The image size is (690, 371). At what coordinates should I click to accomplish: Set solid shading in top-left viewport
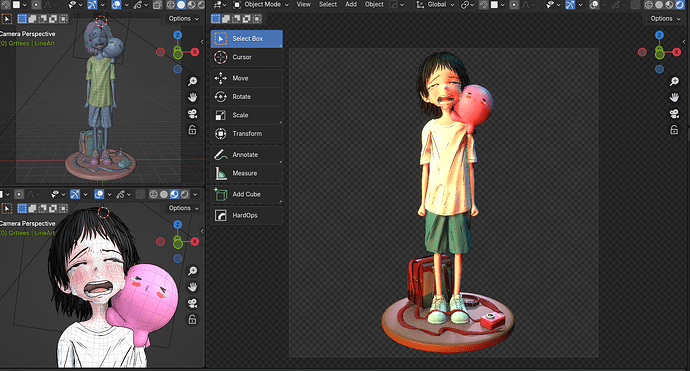pyautogui.click(x=181, y=5)
